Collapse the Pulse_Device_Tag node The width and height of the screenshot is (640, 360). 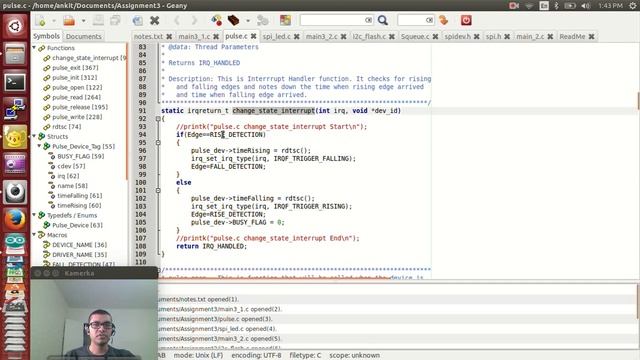tap(40, 146)
